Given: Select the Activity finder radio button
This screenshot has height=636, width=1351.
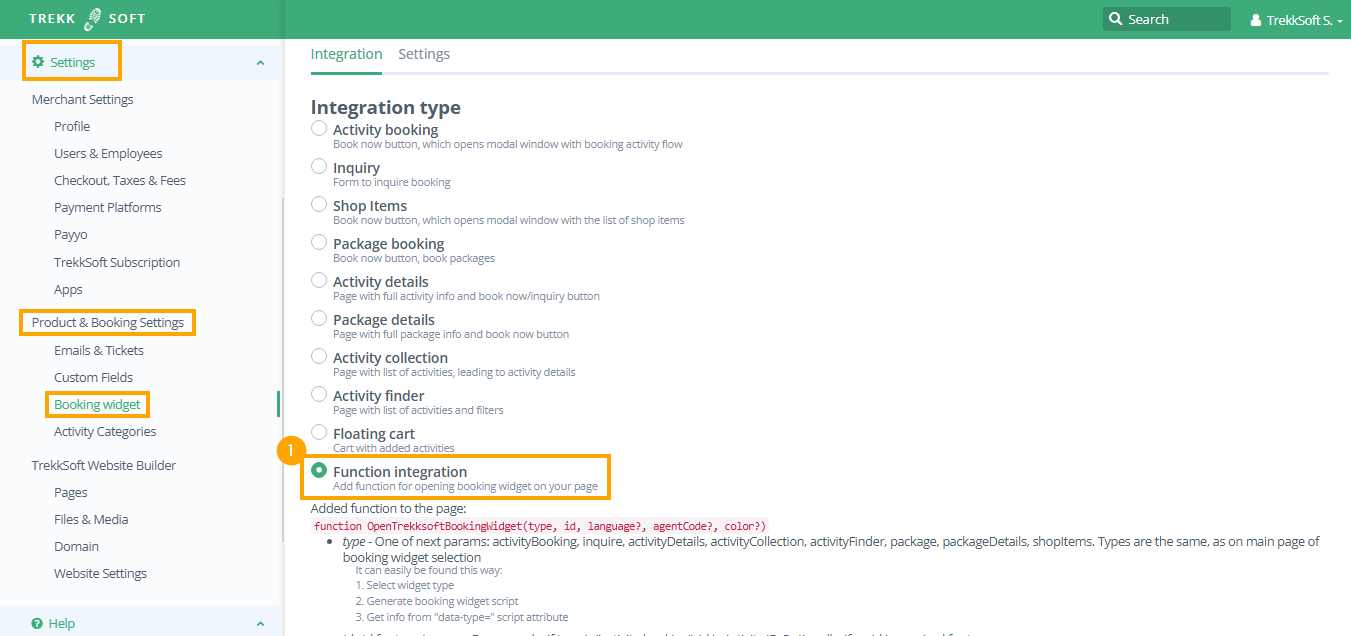Looking at the screenshot, I should (319, 394).
